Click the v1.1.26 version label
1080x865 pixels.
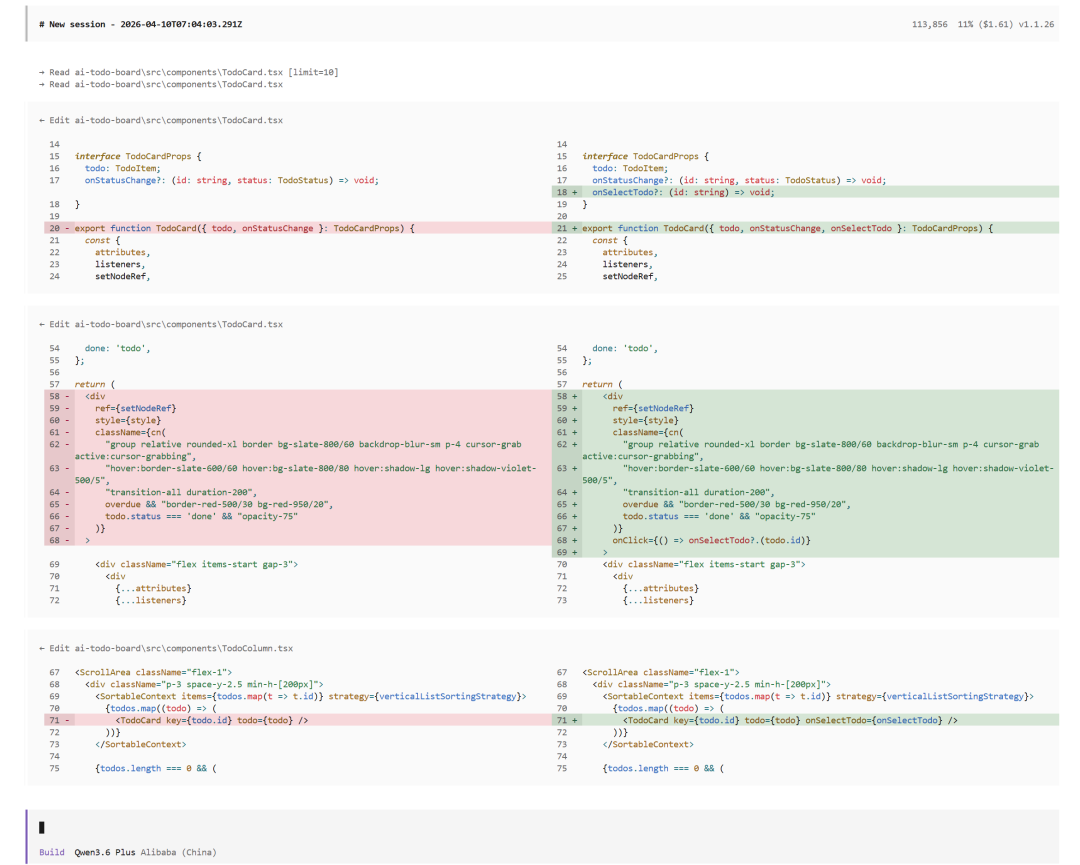pyautogui.click(x=1036, y=24)
